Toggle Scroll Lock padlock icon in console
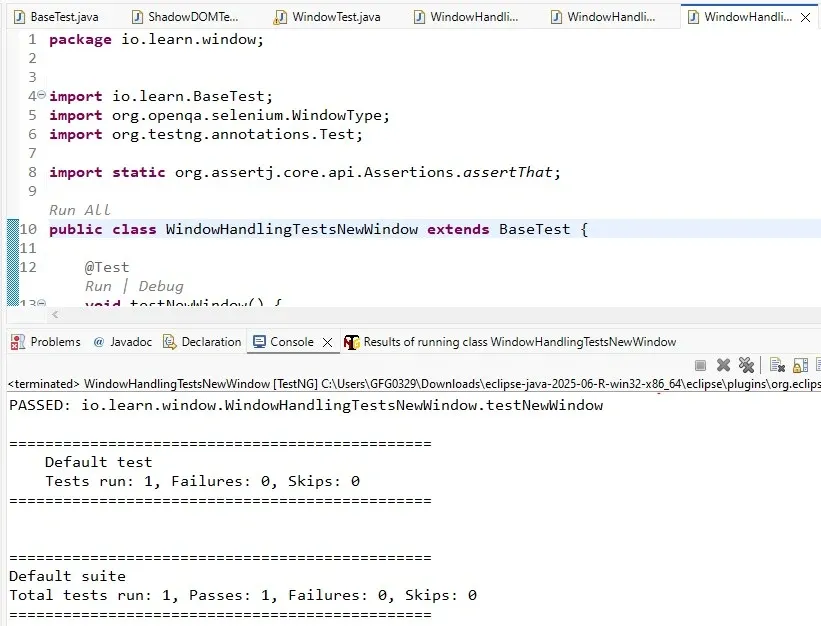Image resolution: width=821 pixels, height=626 pixels. pos(800,365)
